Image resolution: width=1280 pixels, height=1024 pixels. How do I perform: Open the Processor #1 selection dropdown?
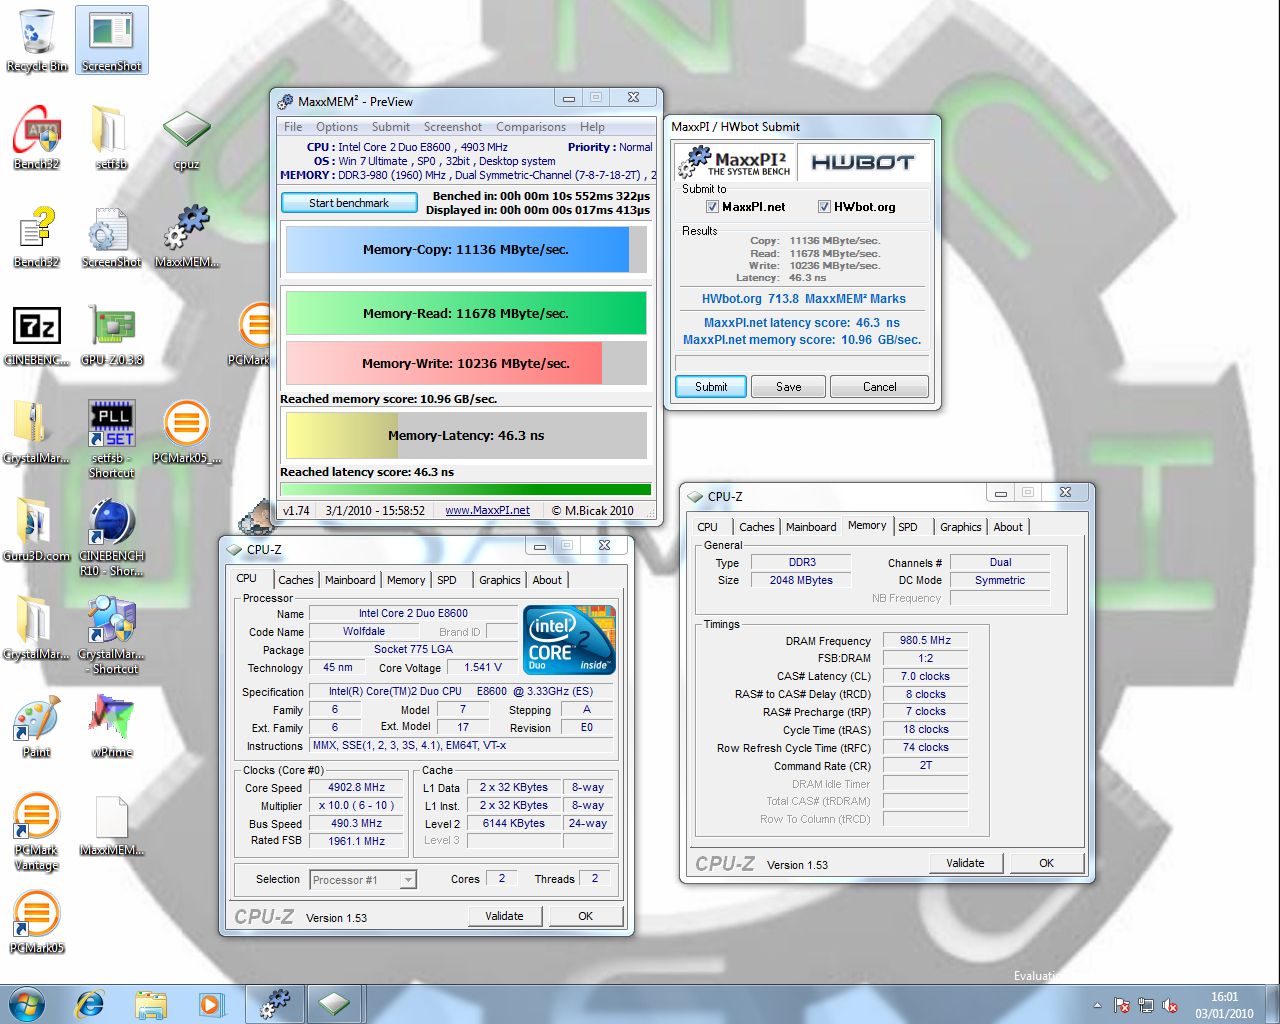click(x=362, y=880)
